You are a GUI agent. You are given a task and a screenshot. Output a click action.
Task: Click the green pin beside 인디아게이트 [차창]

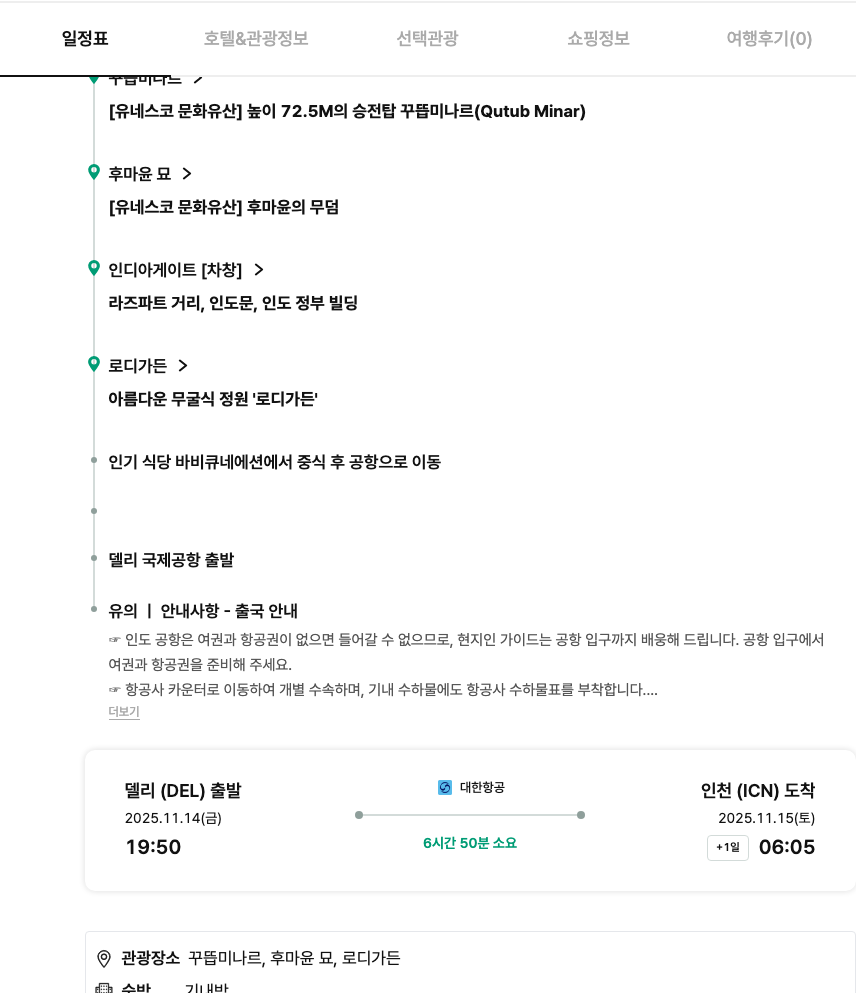click(94, 268)
